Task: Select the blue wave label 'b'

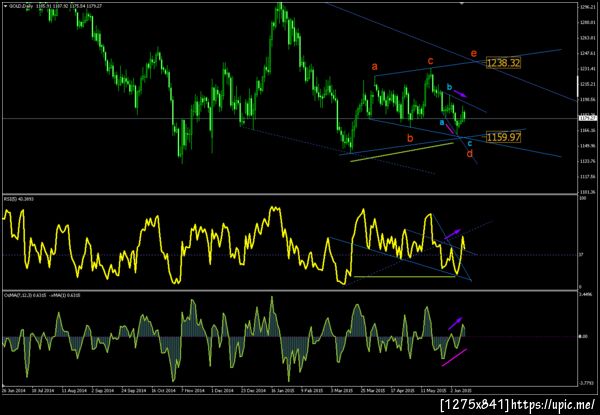Action: pos(449,87)
